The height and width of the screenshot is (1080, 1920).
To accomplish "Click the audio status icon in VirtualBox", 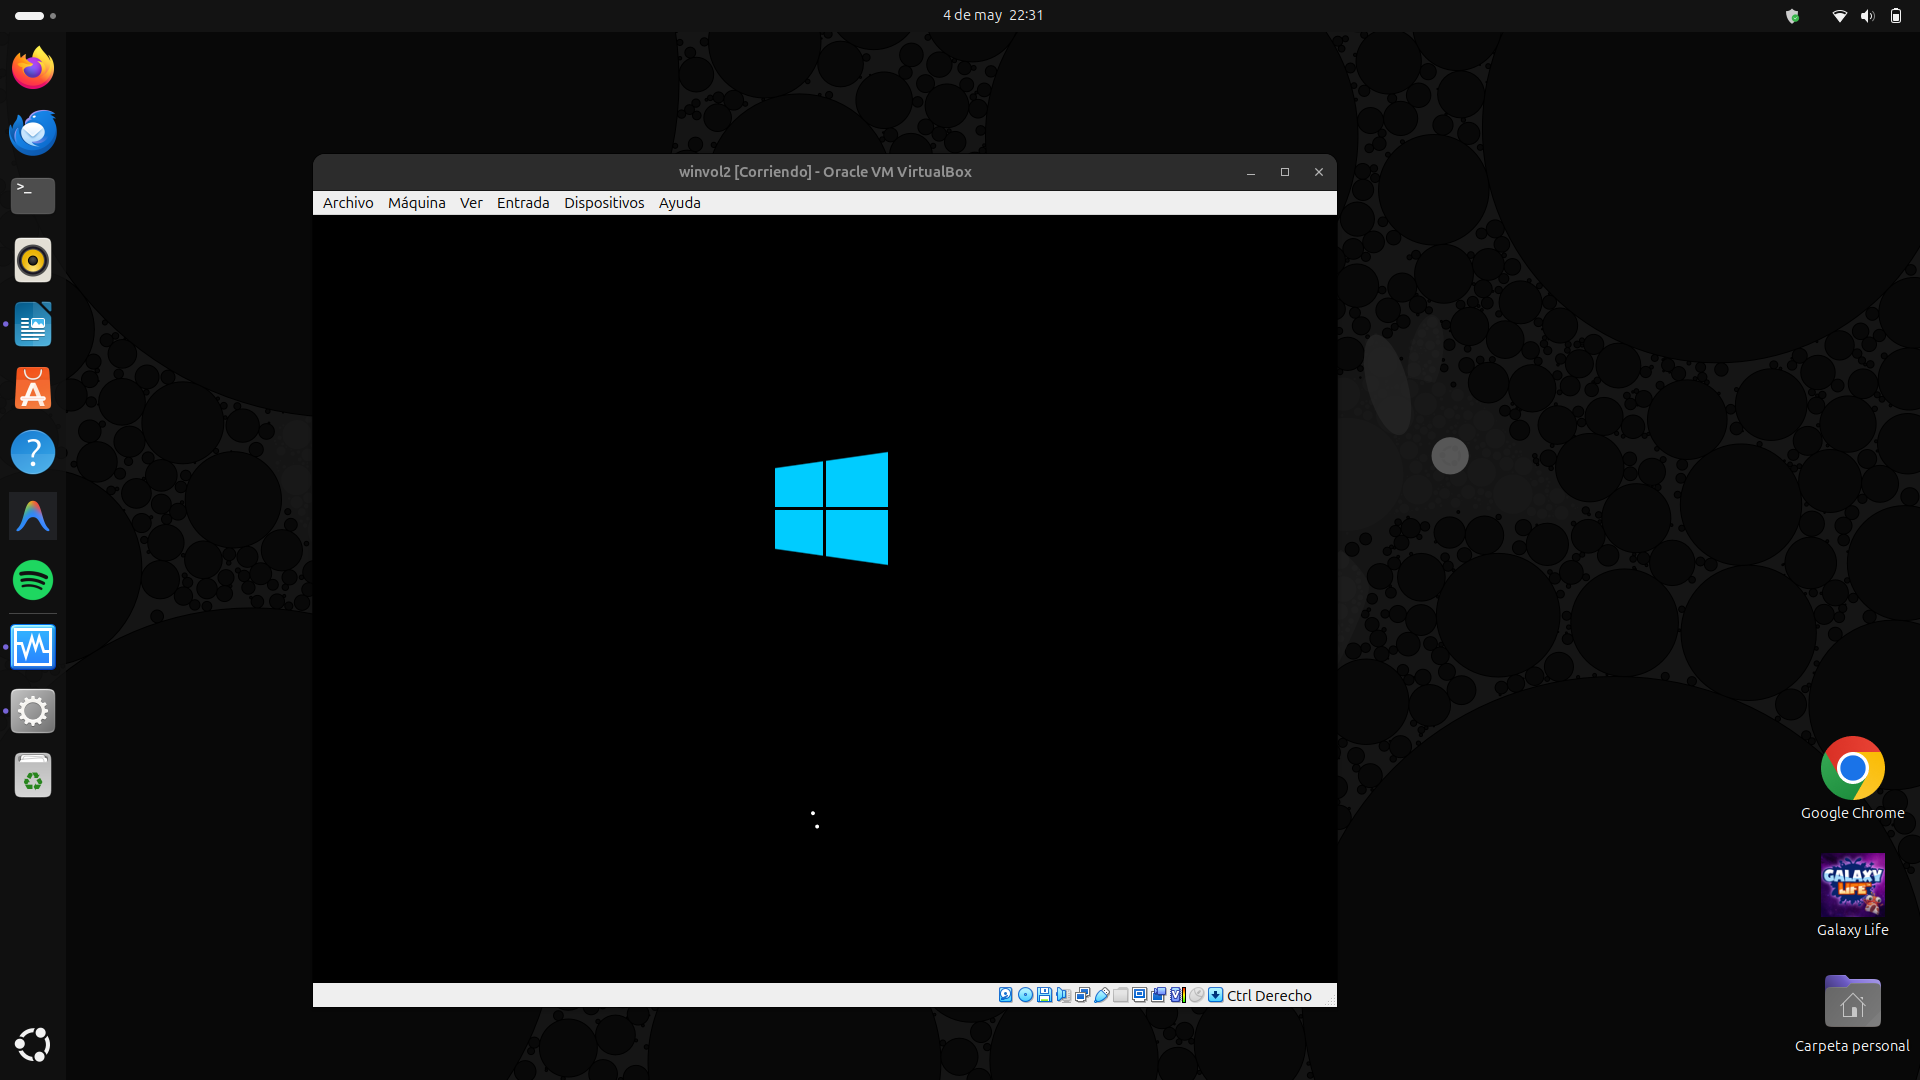I will tap(1064, 995).
